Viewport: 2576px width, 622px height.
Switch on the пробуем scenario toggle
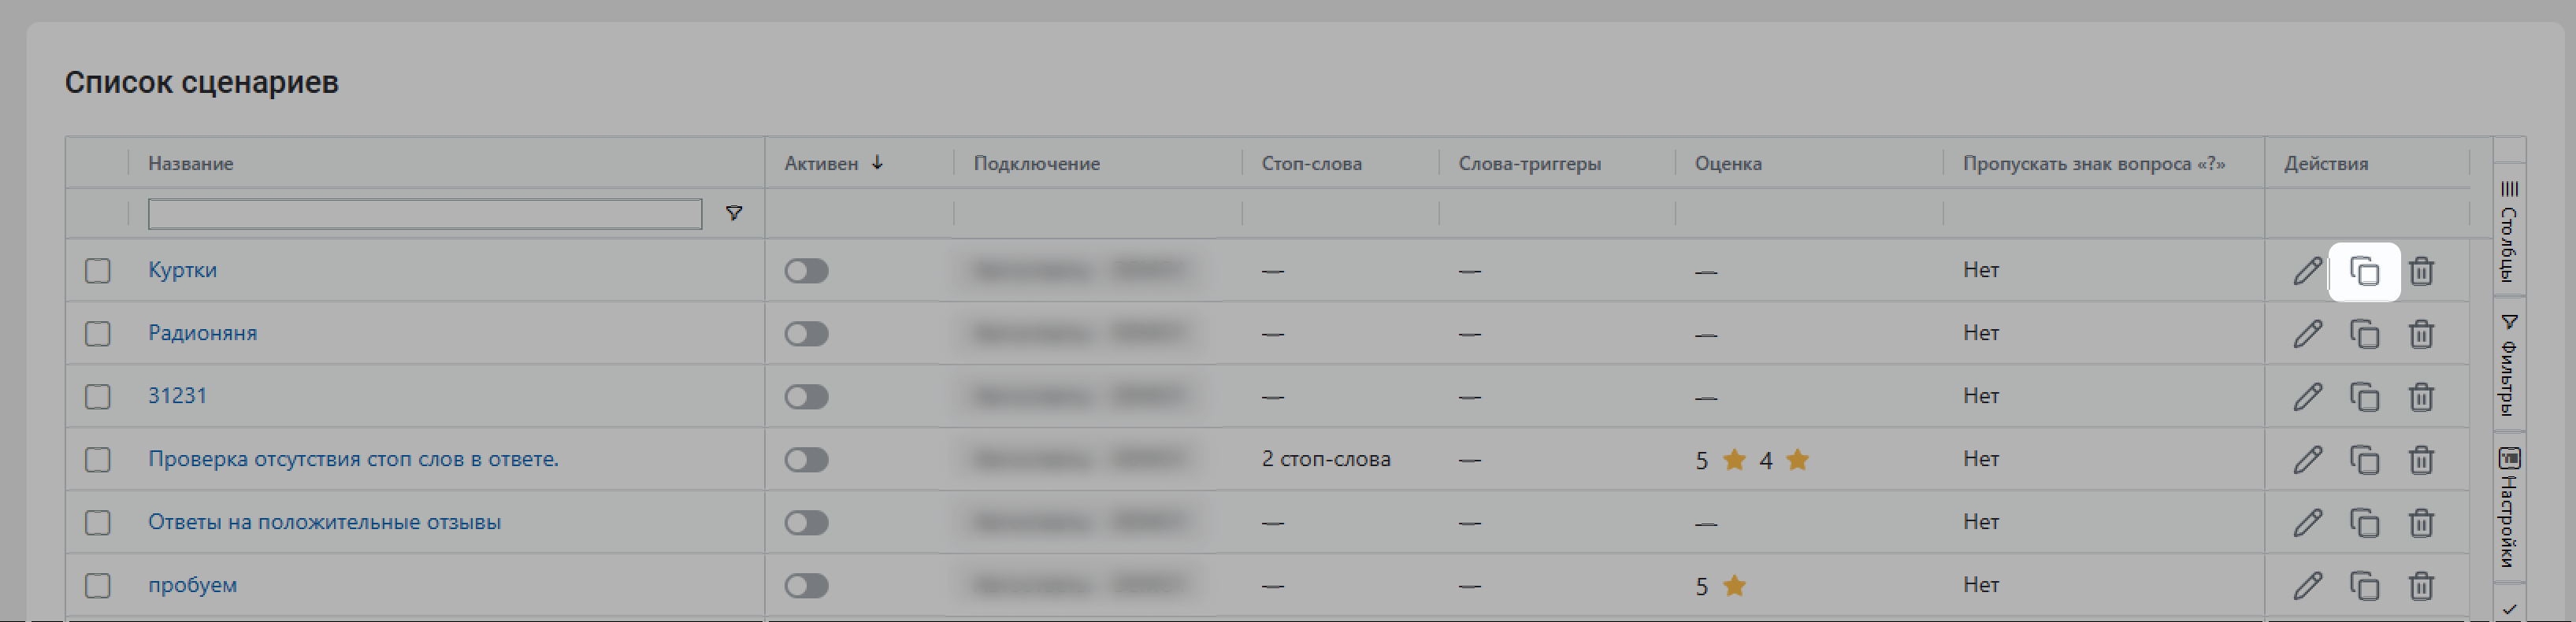coord(806,586)
